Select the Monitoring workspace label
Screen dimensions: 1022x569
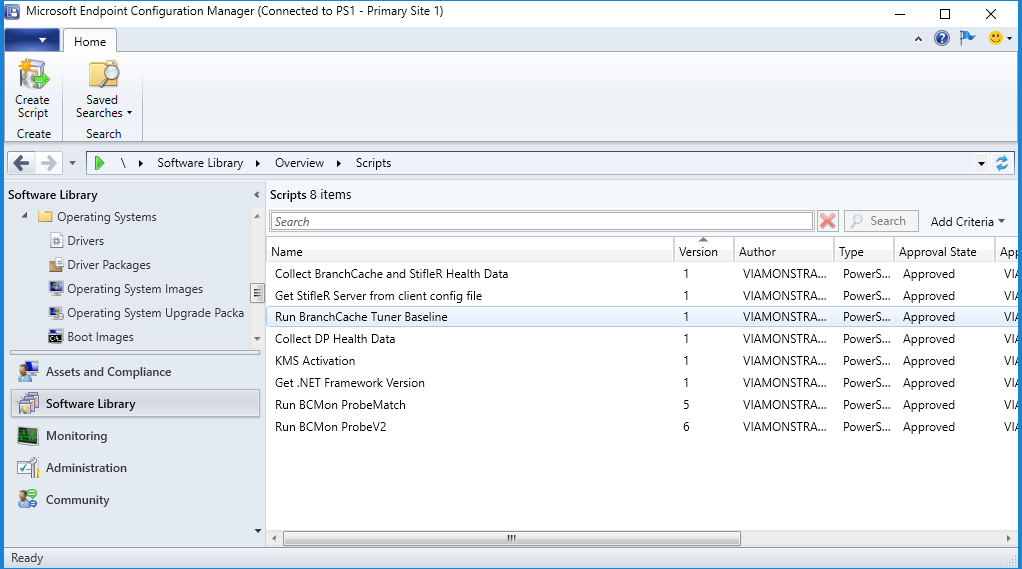[x=76, y=435]
